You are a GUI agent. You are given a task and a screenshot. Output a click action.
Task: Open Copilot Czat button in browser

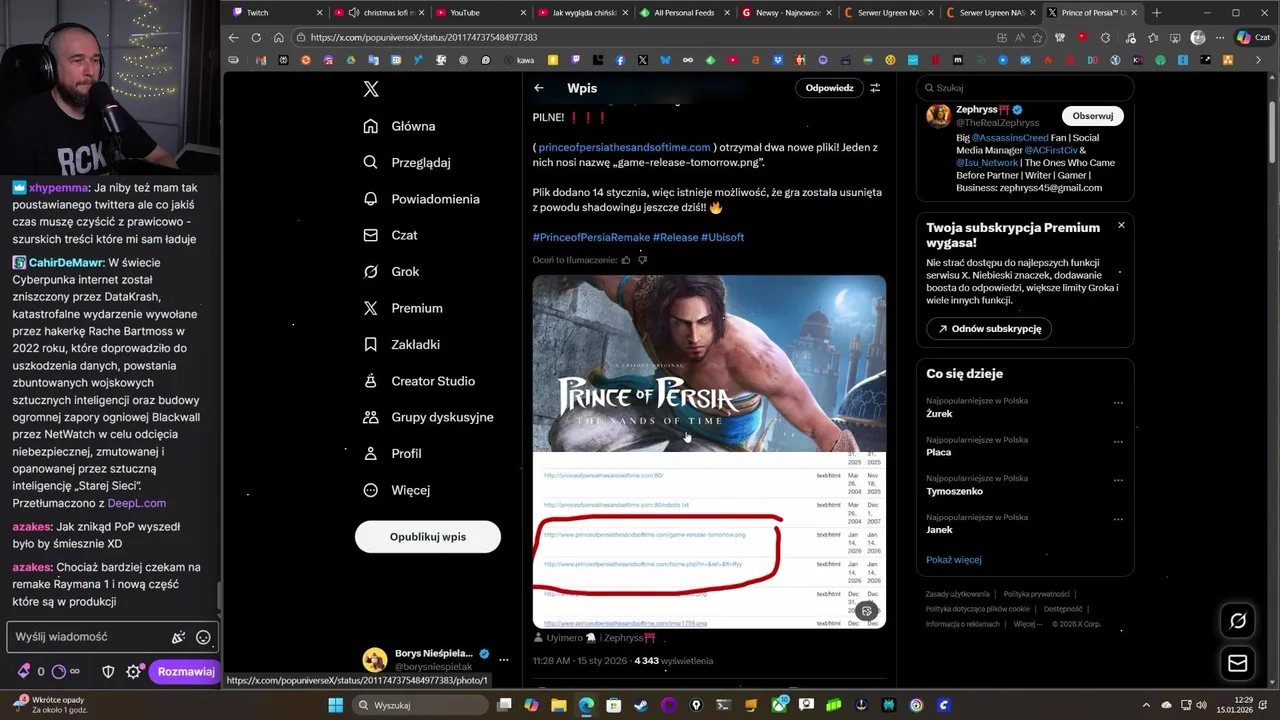(1252, 38)
